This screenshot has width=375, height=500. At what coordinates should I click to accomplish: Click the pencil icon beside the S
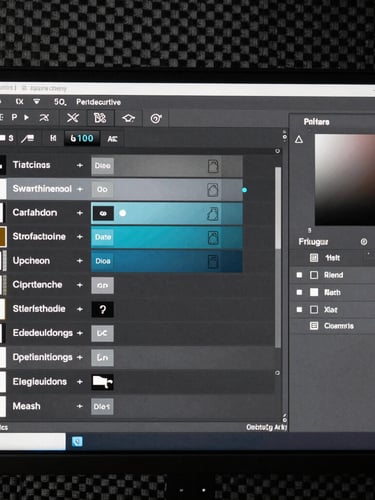point(28,138)
